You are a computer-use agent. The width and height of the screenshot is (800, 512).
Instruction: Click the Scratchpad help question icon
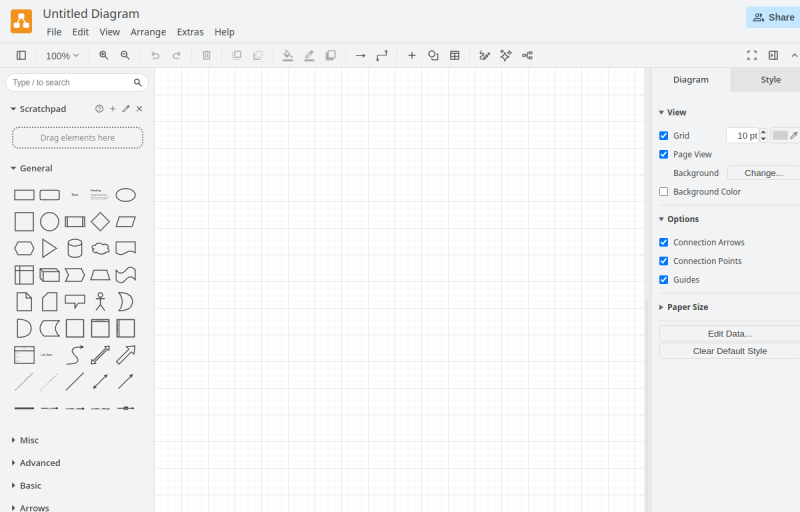click(x=99, y=109)
